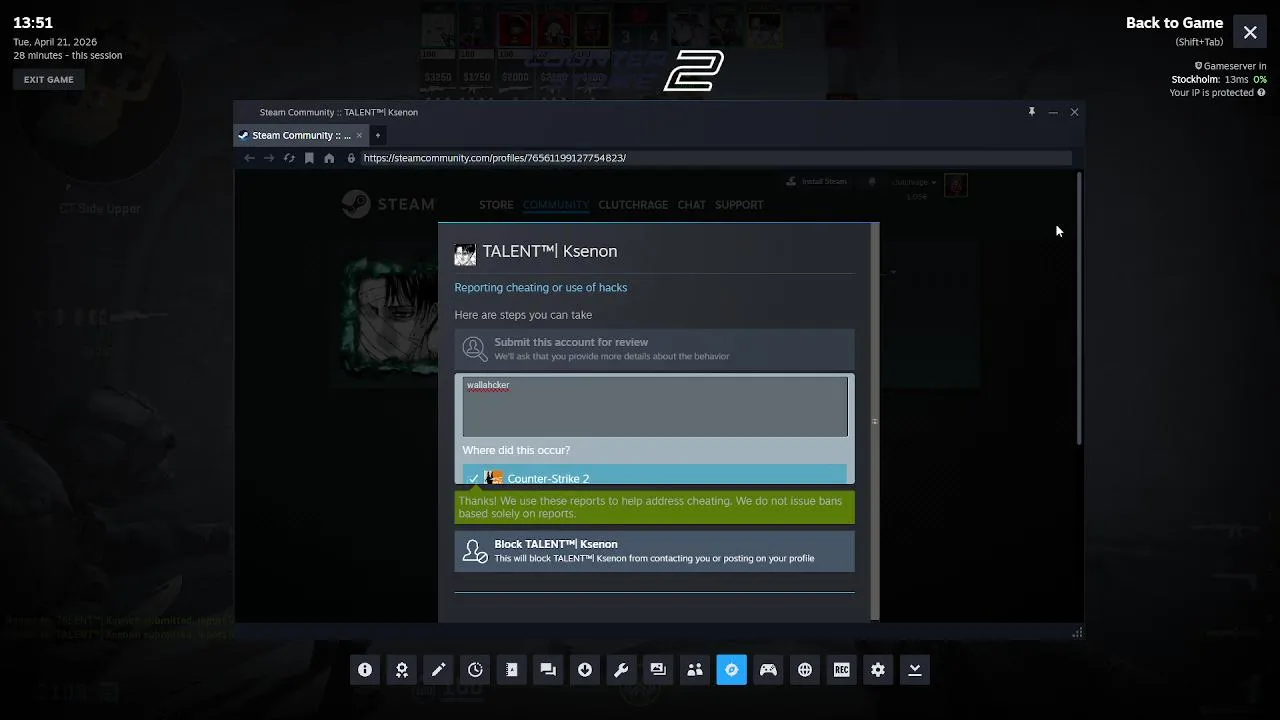The image size is (1280, 720).
Task: Click the overlay window resize grip
Action: point(1077,633)
